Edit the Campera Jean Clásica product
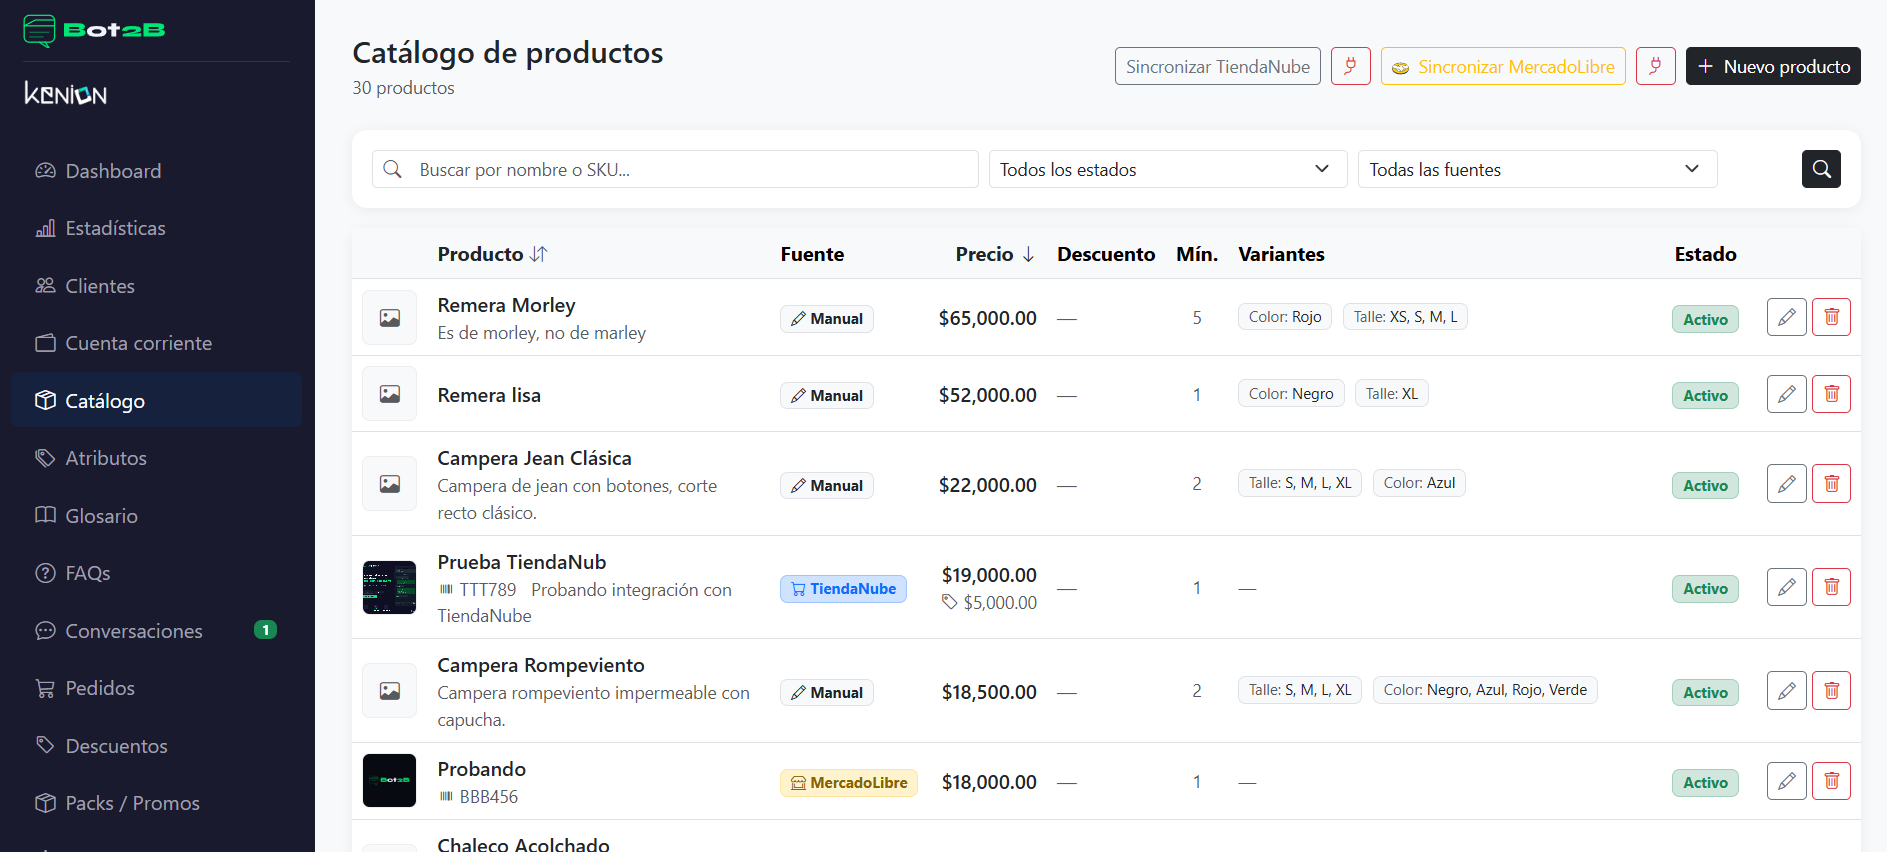1887x852 pixels. 1786,484
